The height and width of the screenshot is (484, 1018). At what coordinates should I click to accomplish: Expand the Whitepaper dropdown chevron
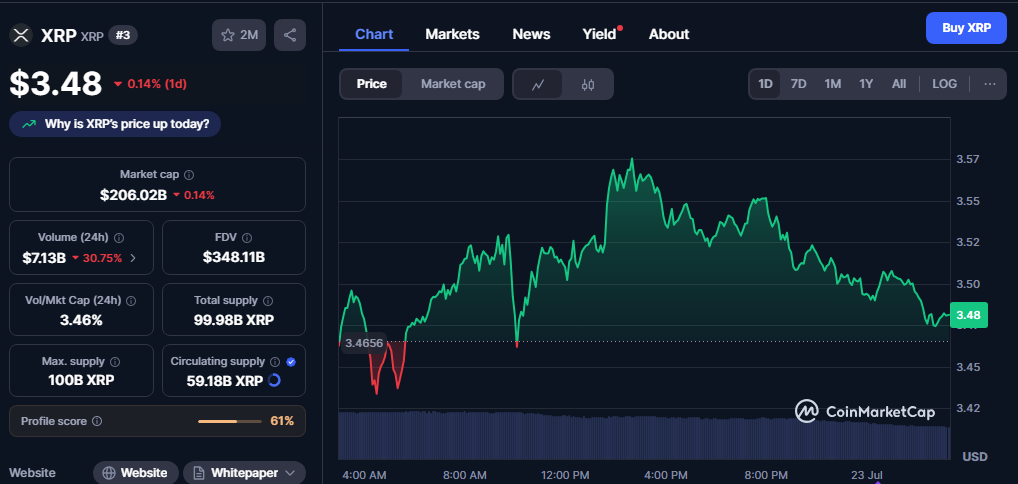point(290,473)
